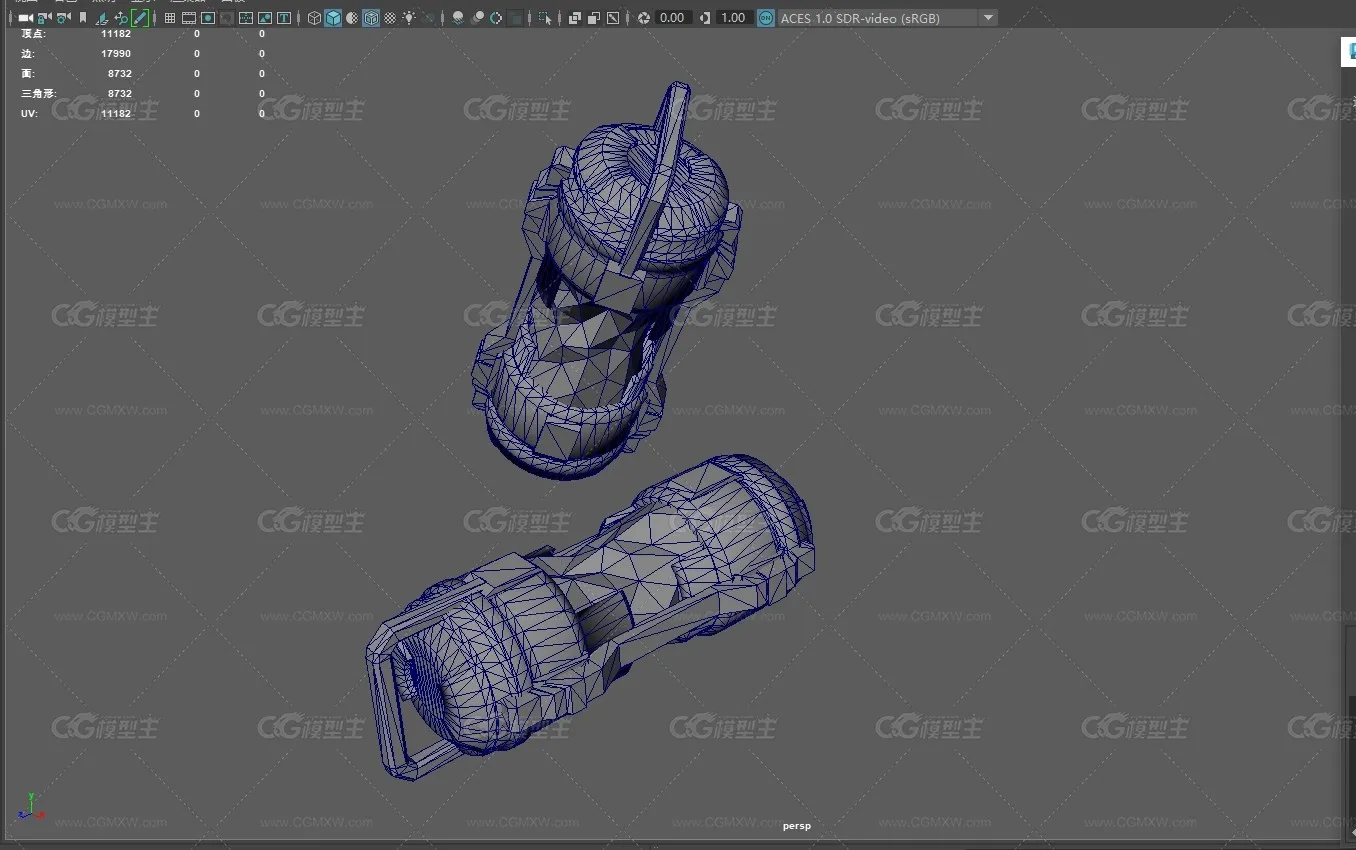Toggle the Safe Title 'T' icon
This screenshot has width=1356, height=850.
point(283,18)
